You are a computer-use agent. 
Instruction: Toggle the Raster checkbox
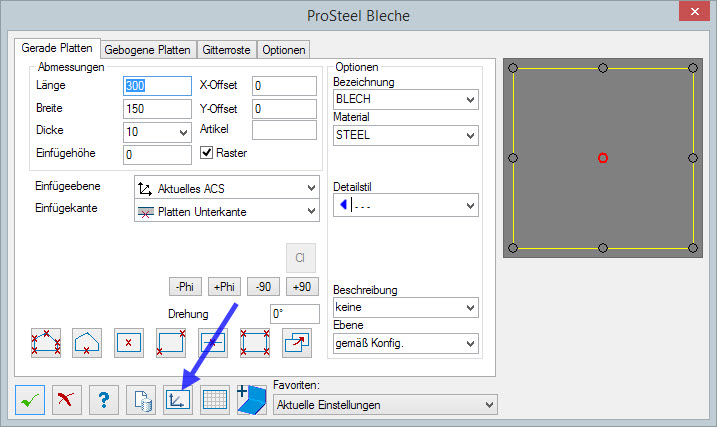point(207,152)
